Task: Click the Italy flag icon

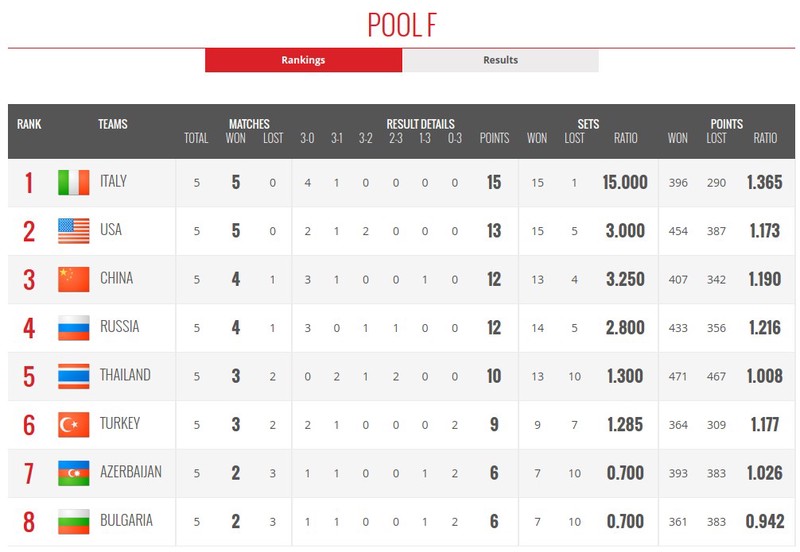Action: pos(73,183)
